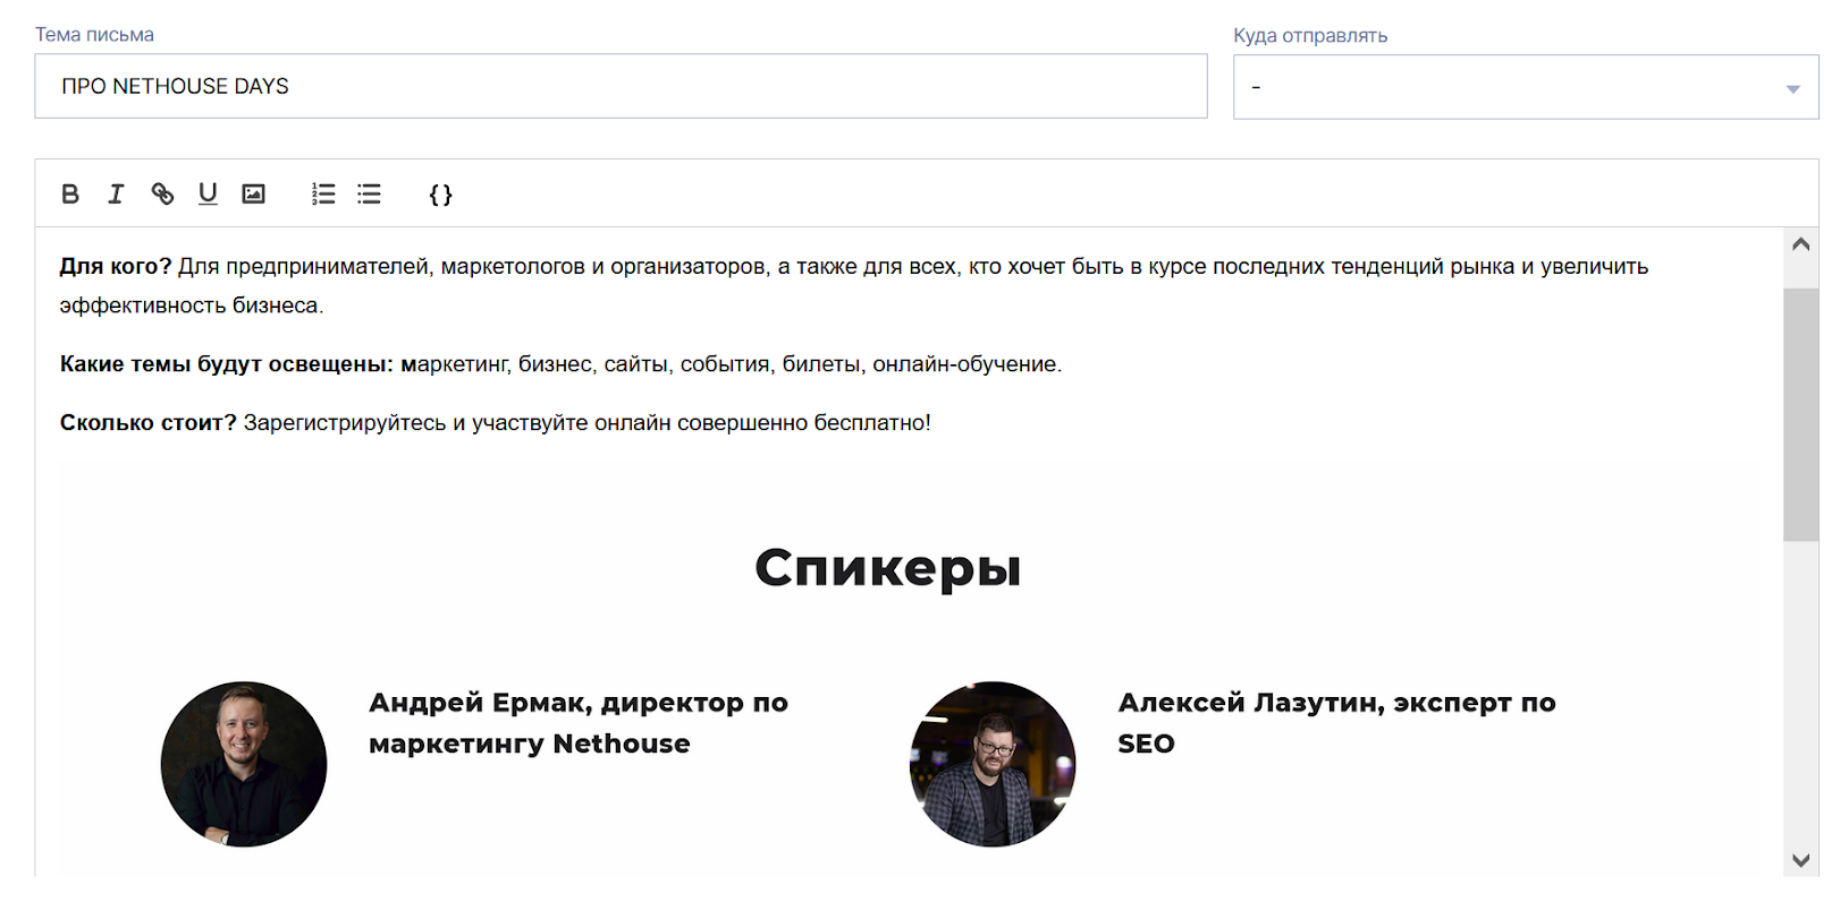1840x906 pixels.
Task: Click the bold "Для кого?" text
Action: point(116,266)
